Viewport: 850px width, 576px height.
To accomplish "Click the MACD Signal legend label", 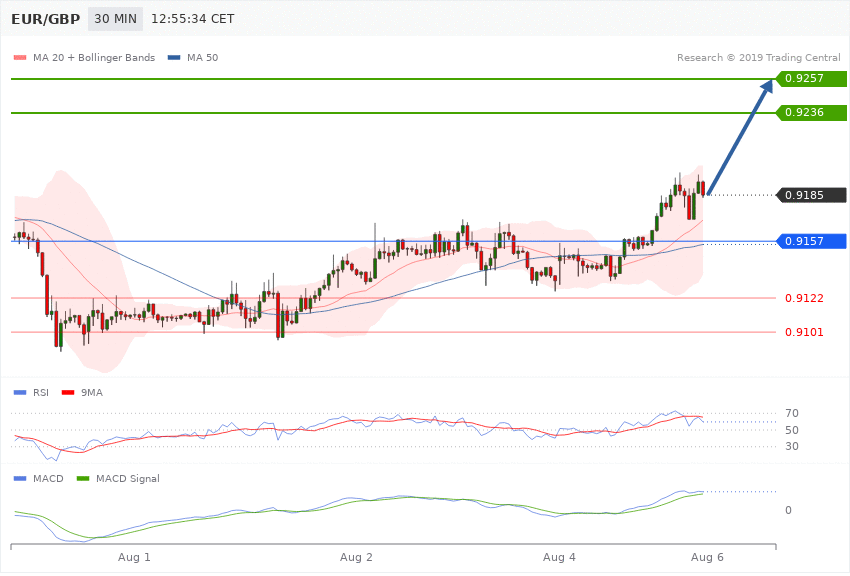I will 128,479.
